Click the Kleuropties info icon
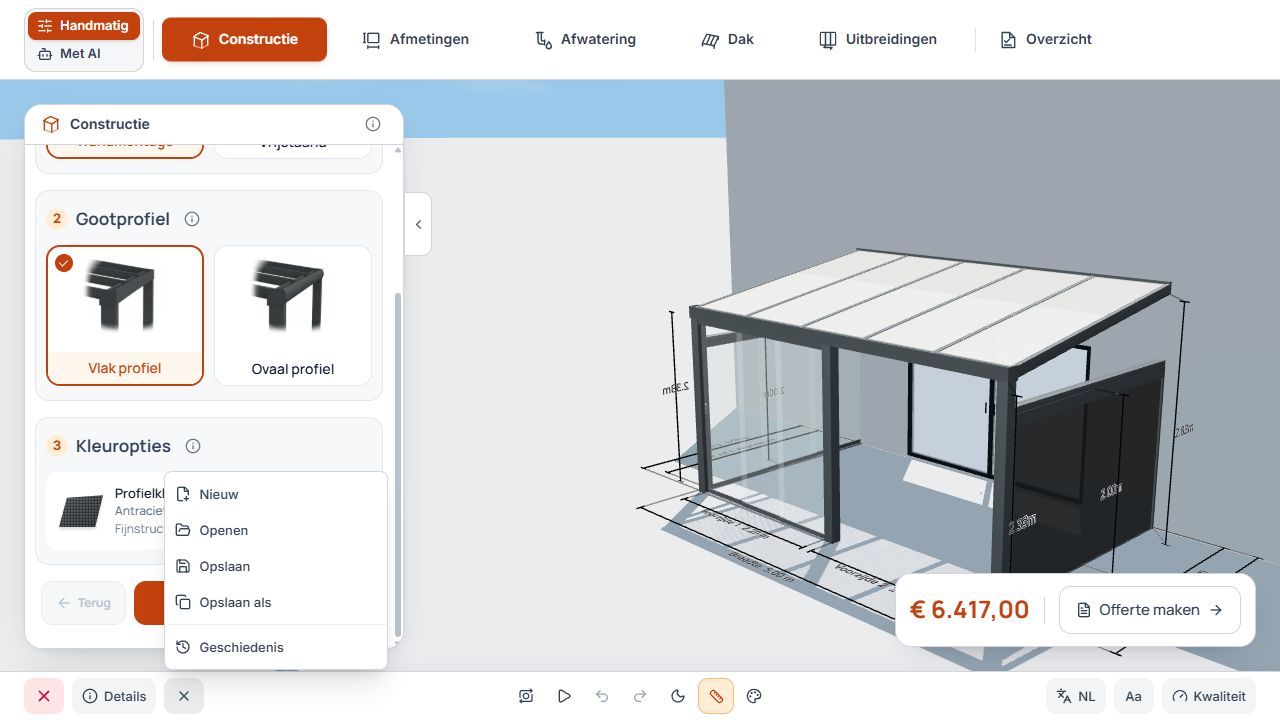Image resolution: width=1280 pixels, height=720 pixels. (x=194, y=446)
